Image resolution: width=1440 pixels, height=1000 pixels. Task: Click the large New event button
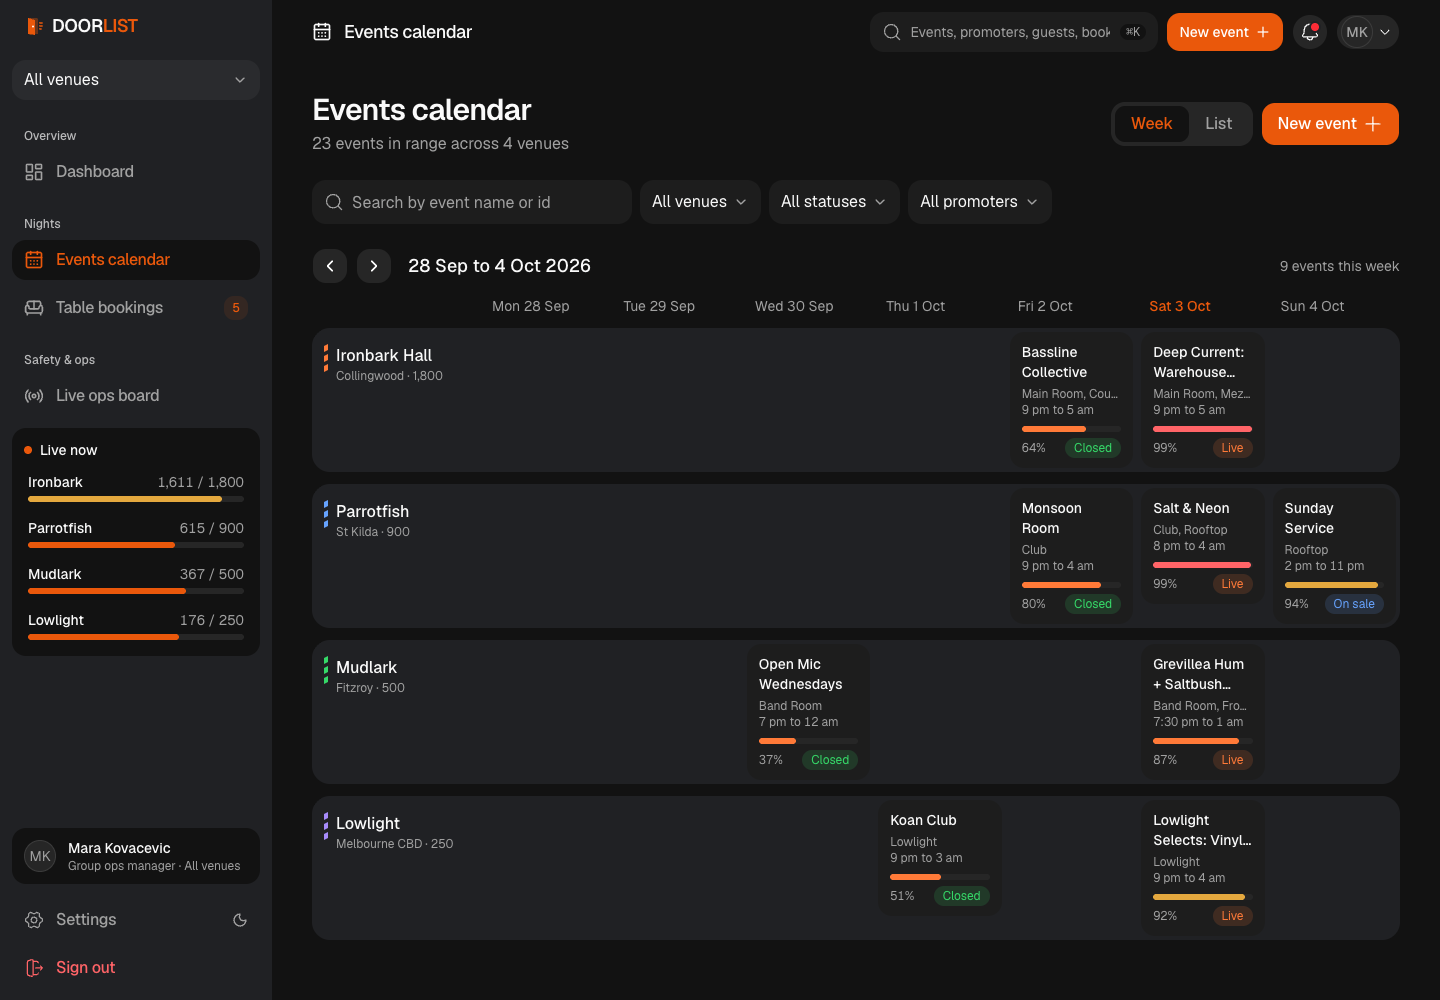pyautogui.click(x=1330, y=124)
